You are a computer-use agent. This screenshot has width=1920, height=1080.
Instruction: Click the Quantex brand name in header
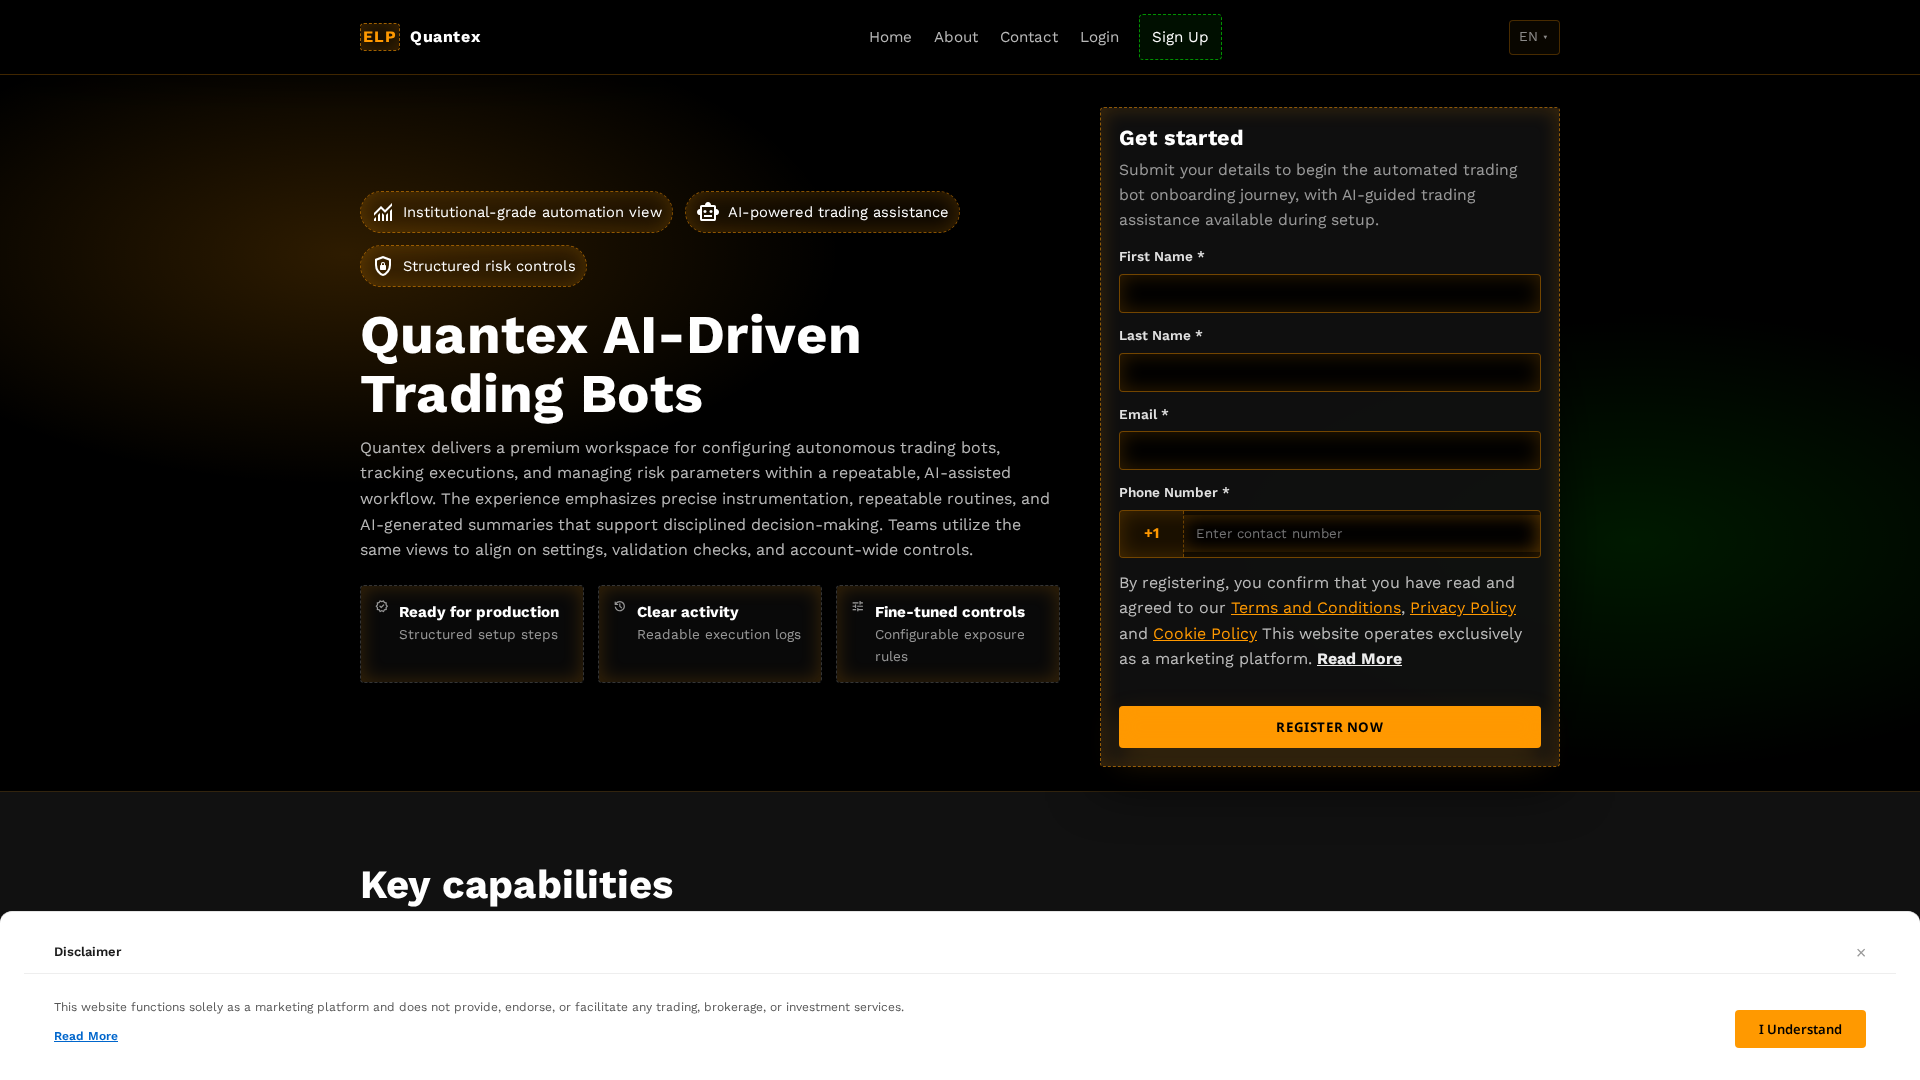(445, 37)
